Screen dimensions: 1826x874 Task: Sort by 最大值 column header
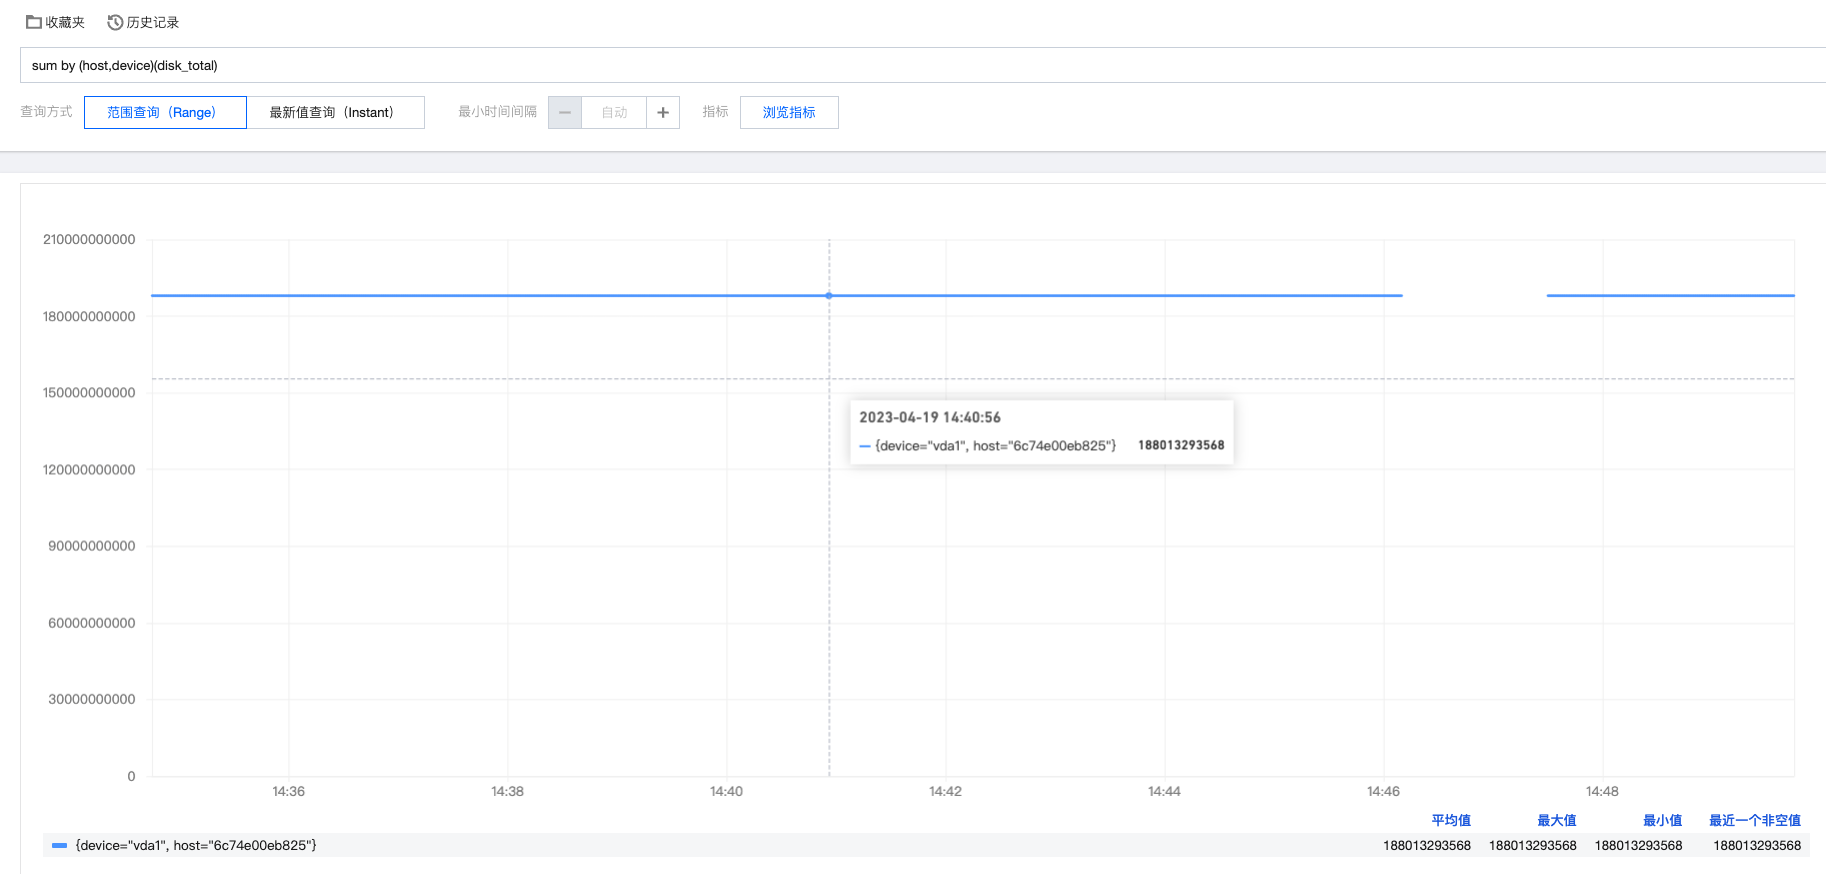click(1556, 820)
